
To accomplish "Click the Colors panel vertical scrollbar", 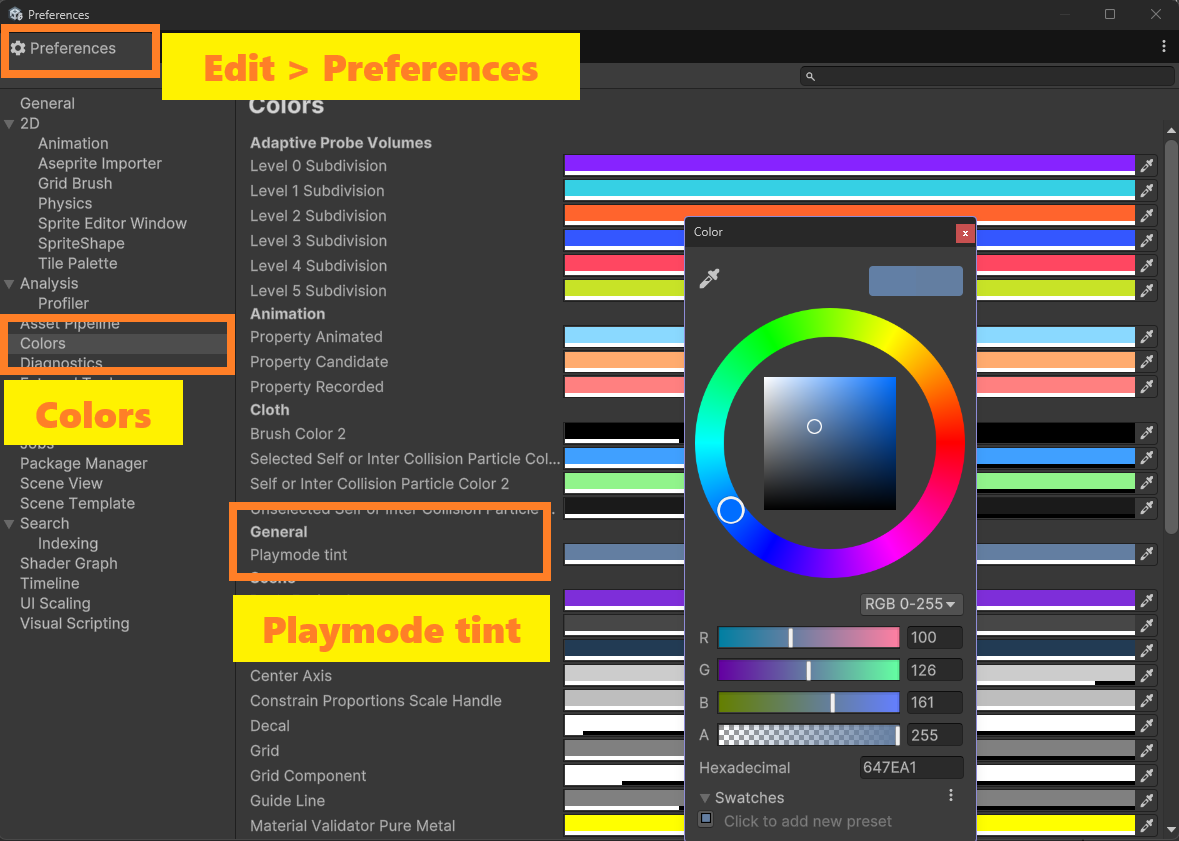I will click(x=1171, y=337).
